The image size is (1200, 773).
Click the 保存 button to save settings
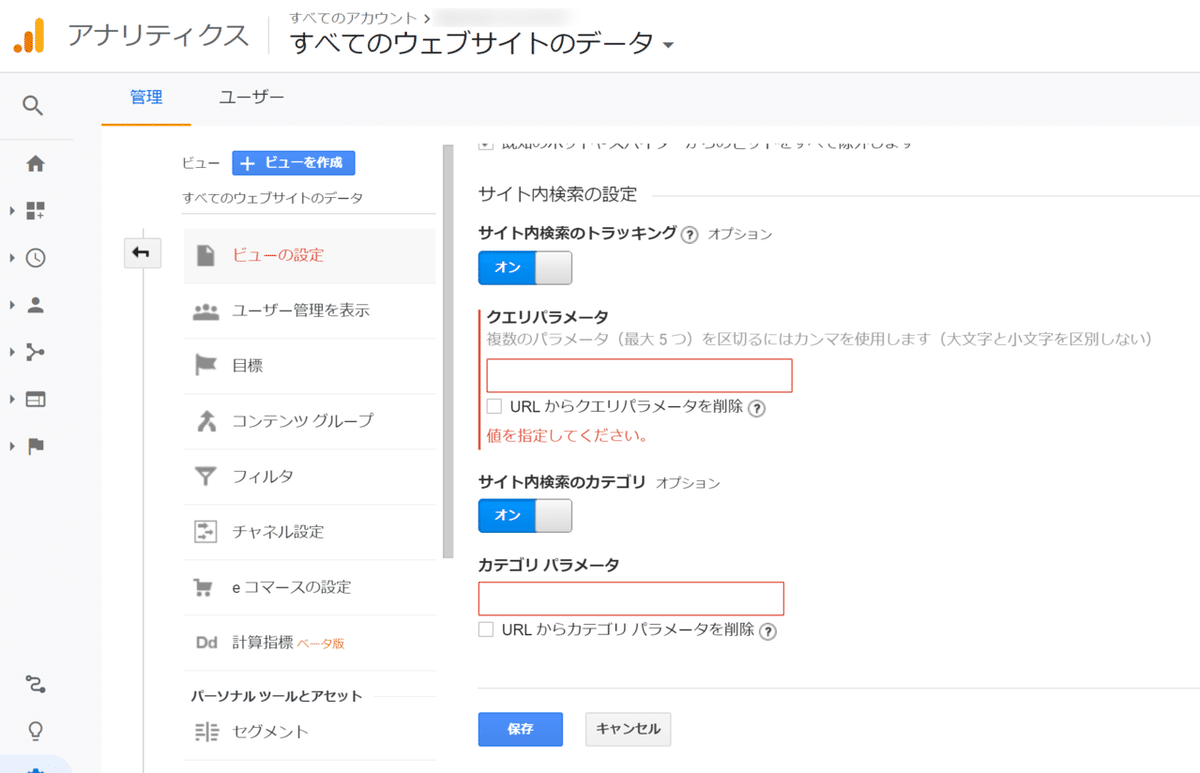click(519, 729)
